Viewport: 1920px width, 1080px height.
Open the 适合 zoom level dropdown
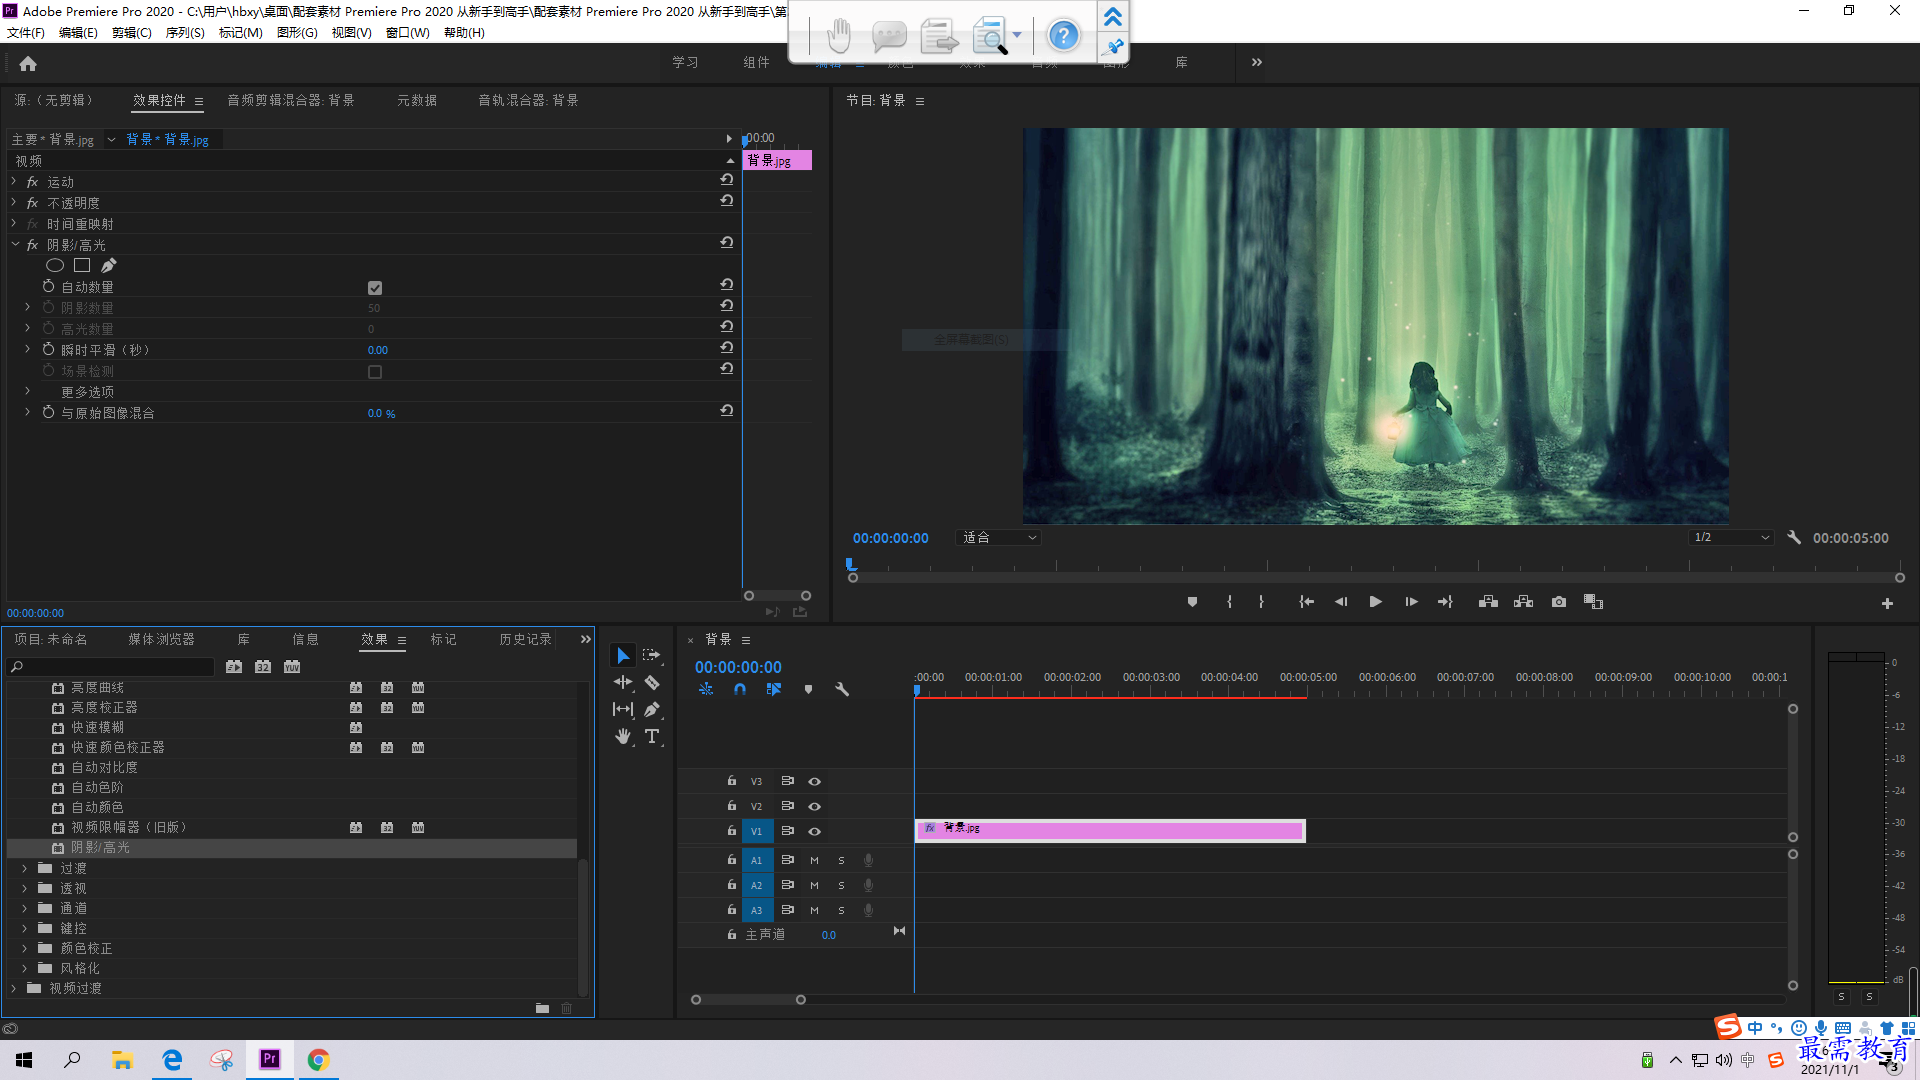[999, 538]
